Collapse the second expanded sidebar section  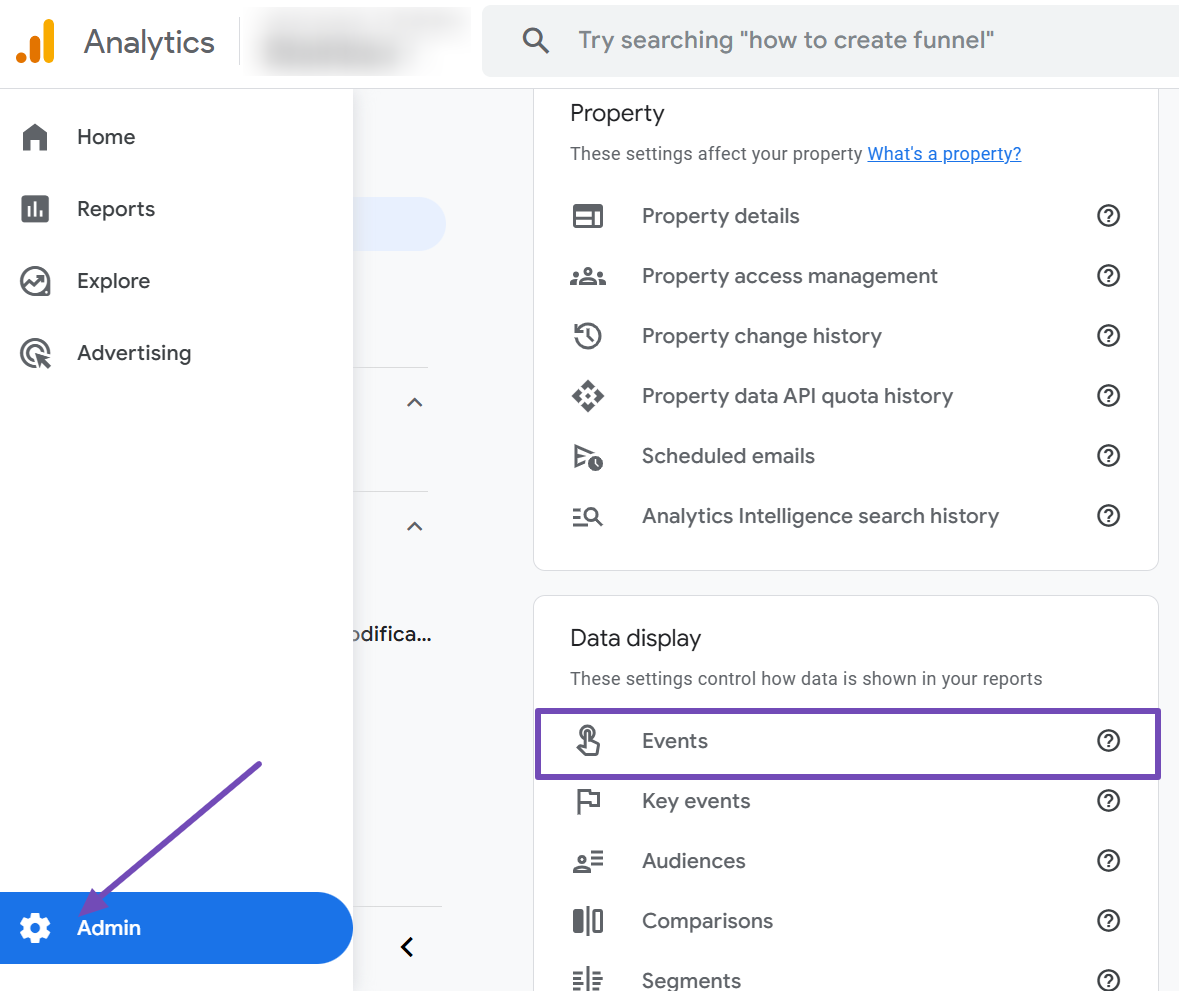coord(414,526)
